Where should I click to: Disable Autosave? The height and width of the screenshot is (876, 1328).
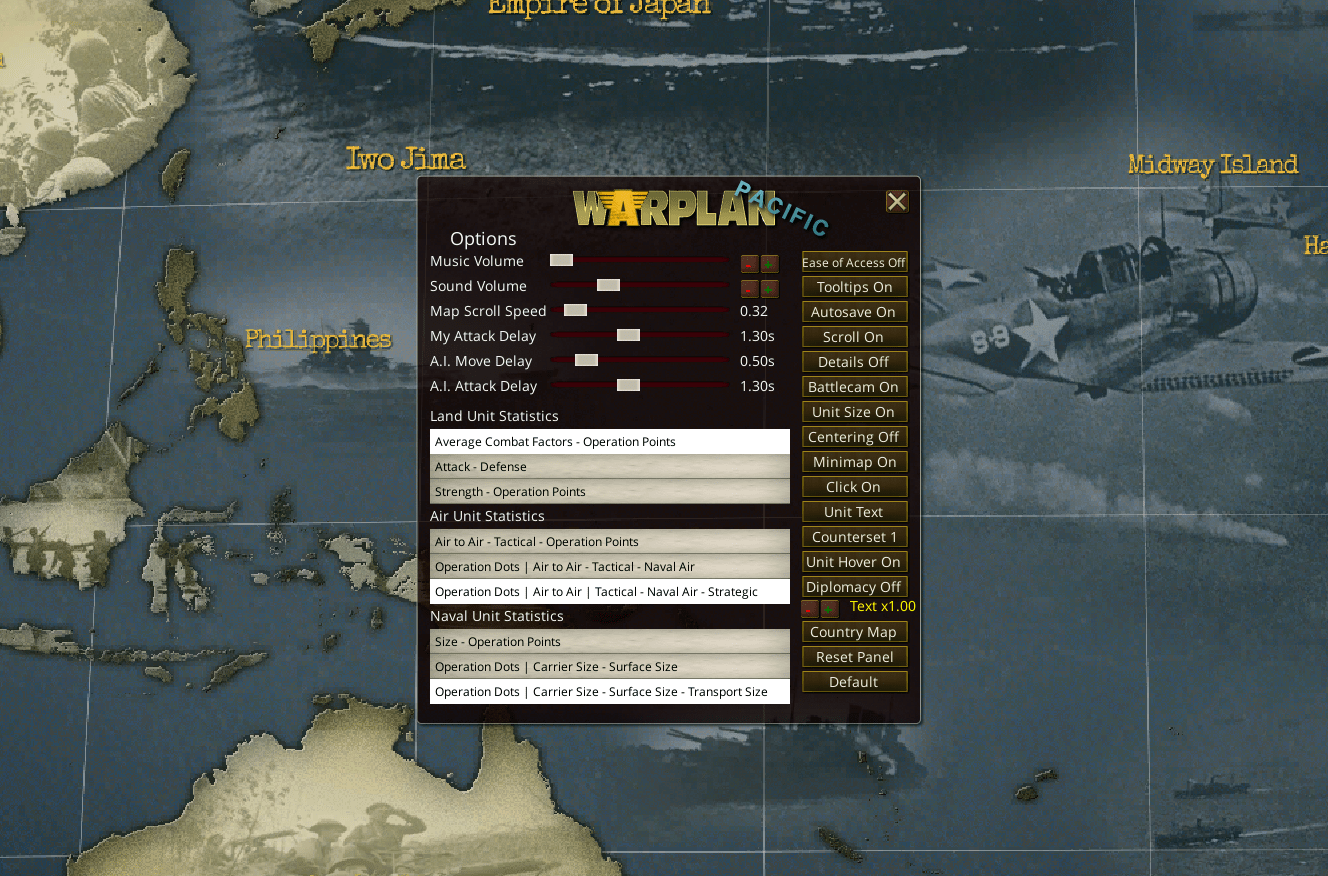(x=854, y=312)
